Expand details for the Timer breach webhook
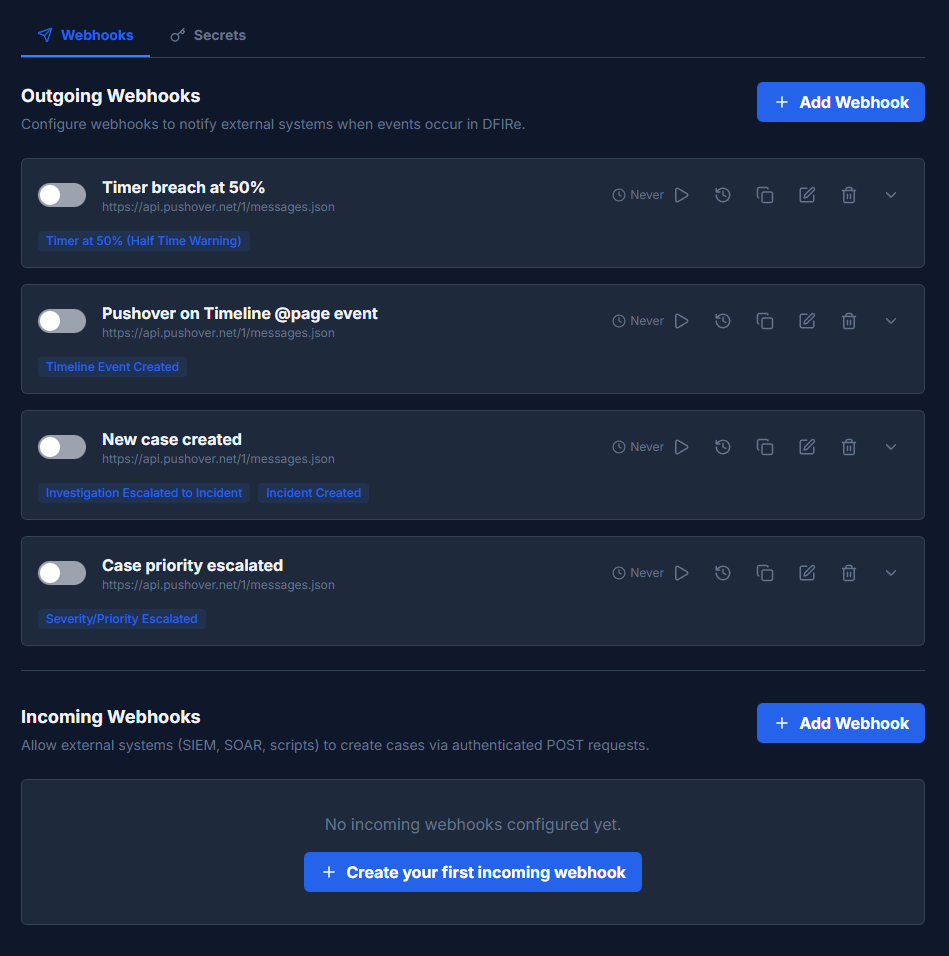 click(x=890, y=194)
